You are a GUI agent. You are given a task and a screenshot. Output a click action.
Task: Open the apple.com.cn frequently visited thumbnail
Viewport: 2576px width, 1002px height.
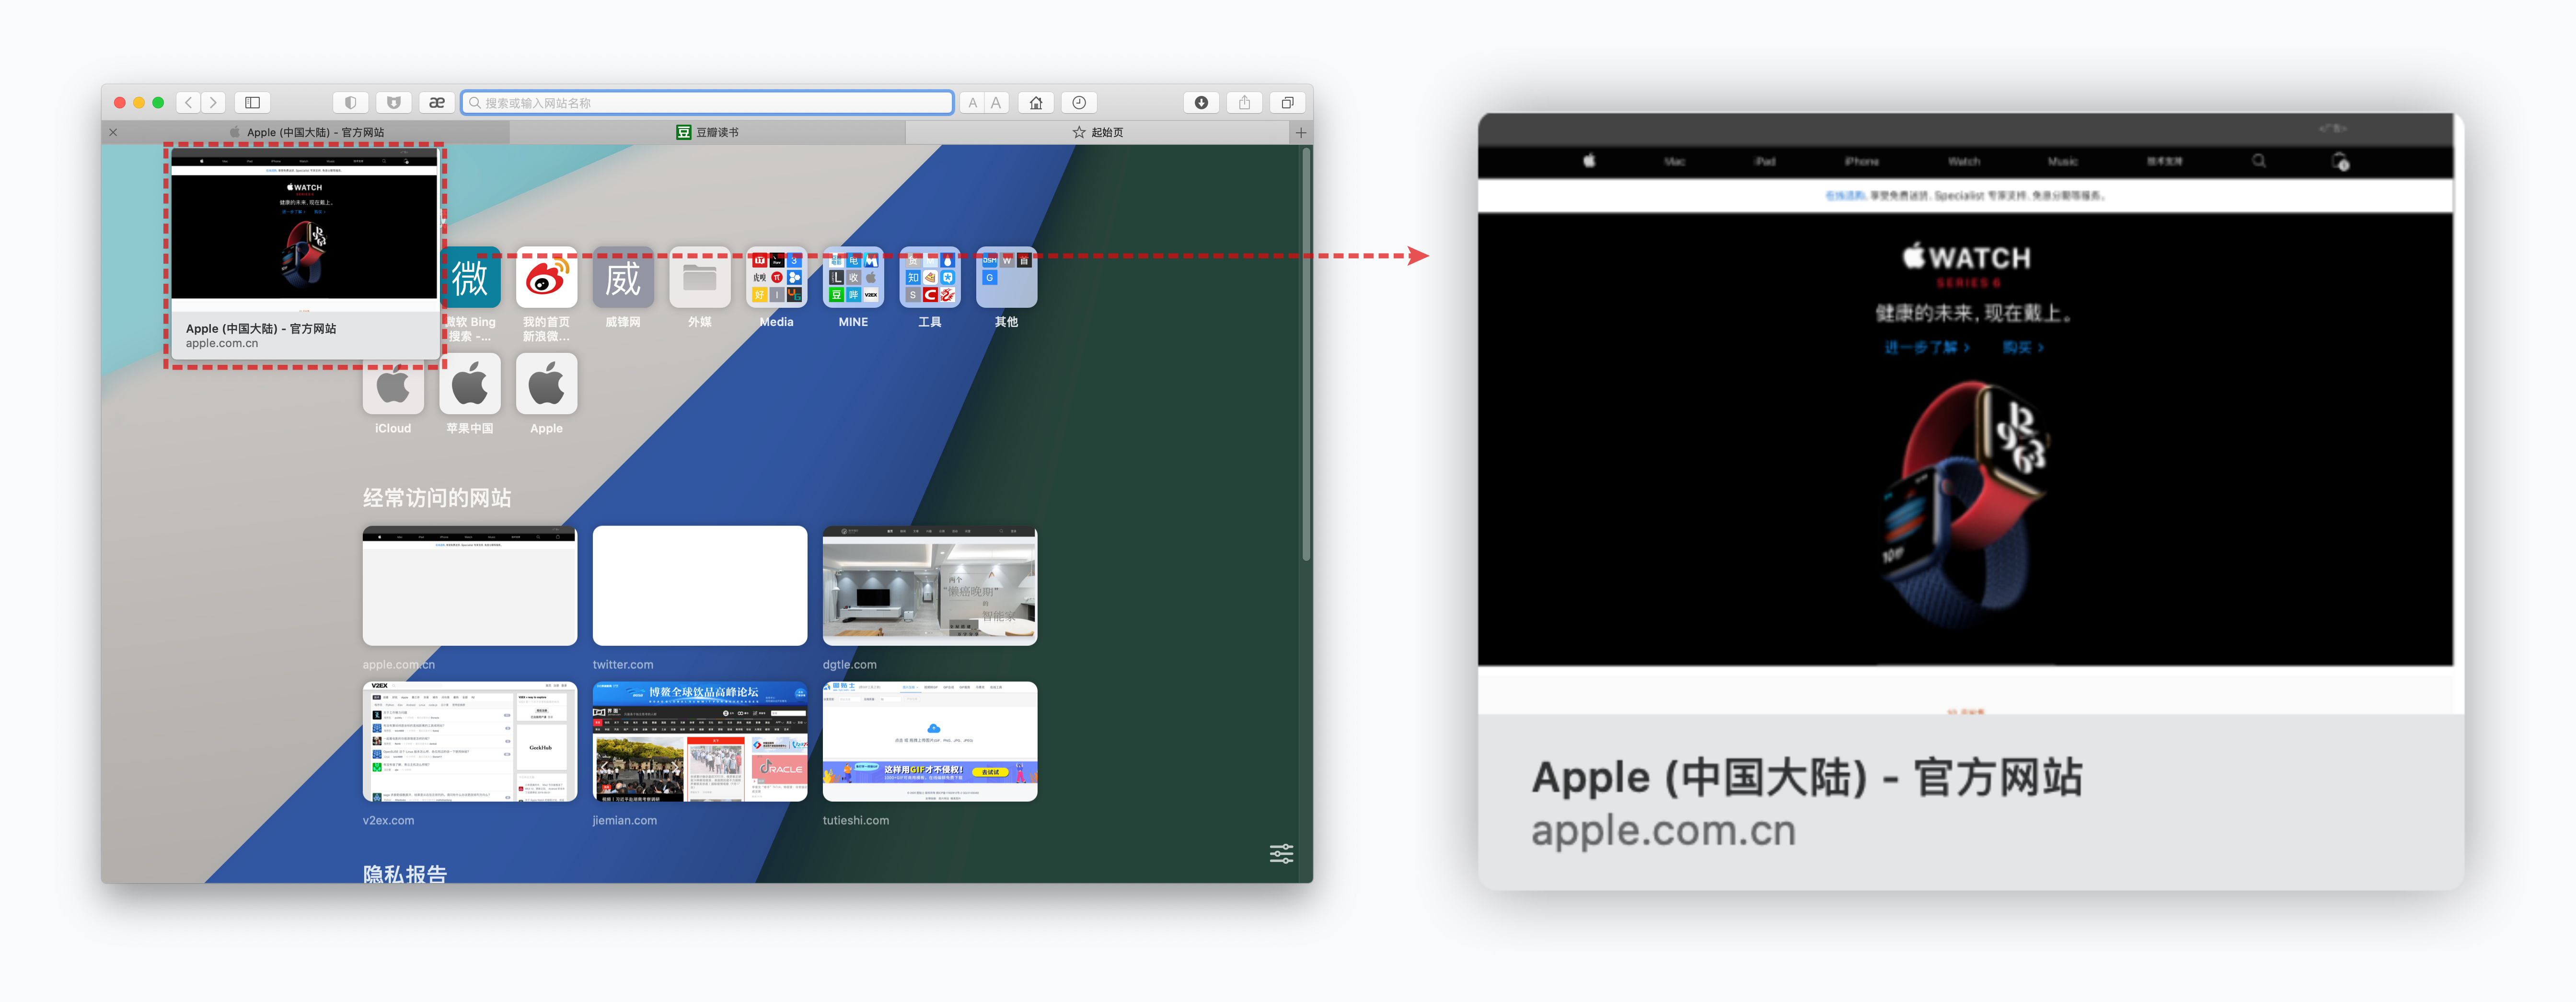[470, 585]
